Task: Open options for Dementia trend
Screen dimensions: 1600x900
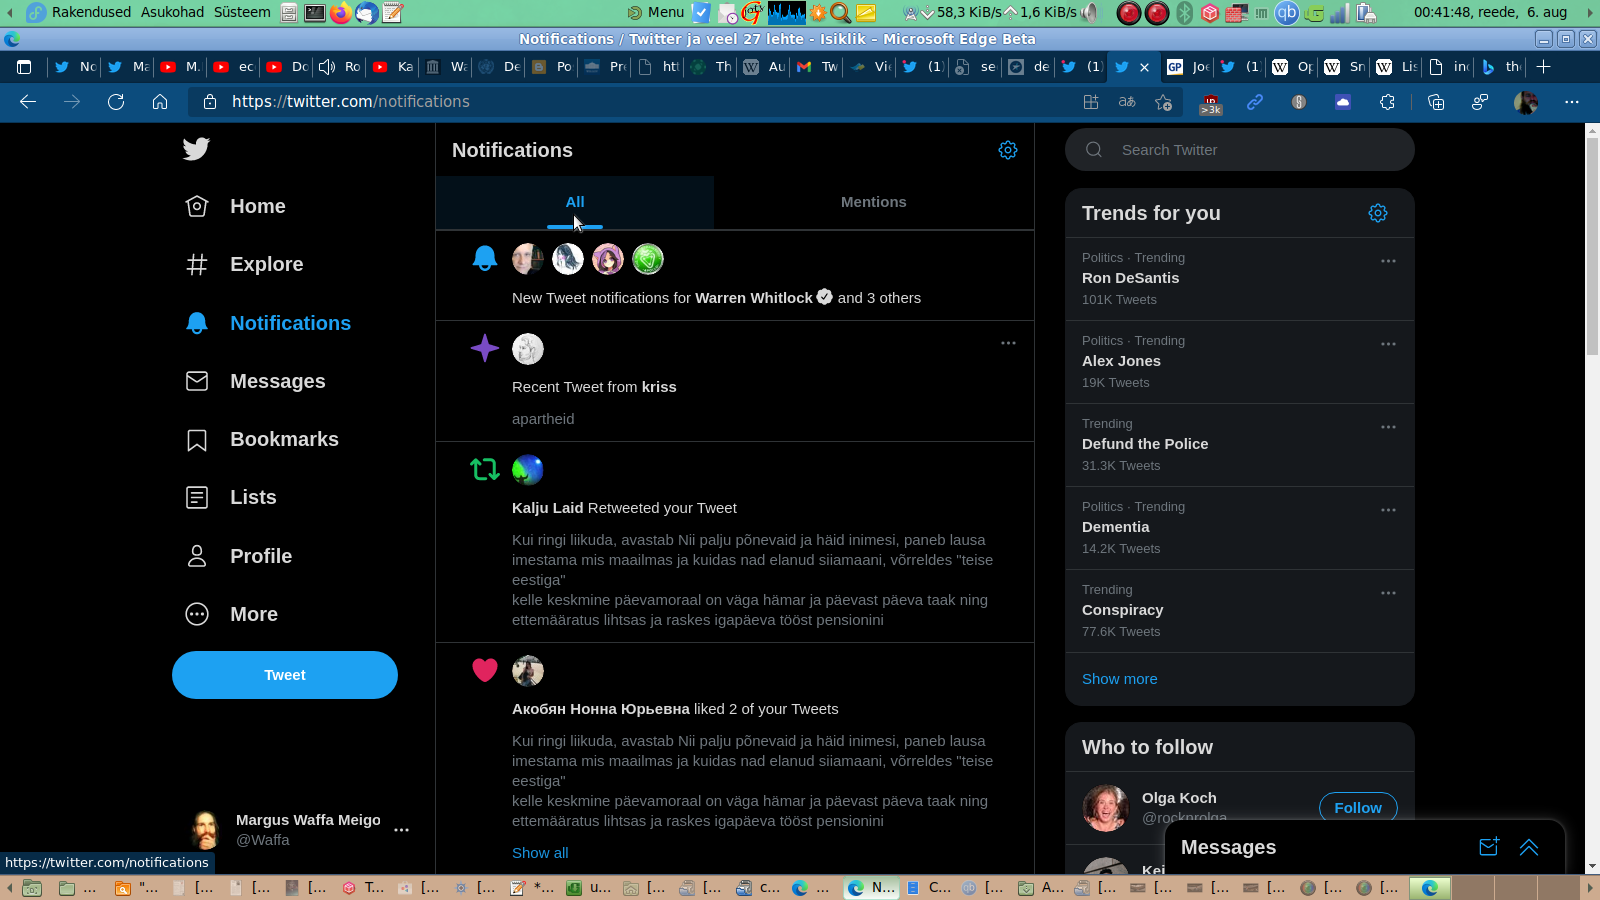Action: [x=1388, y=510]
